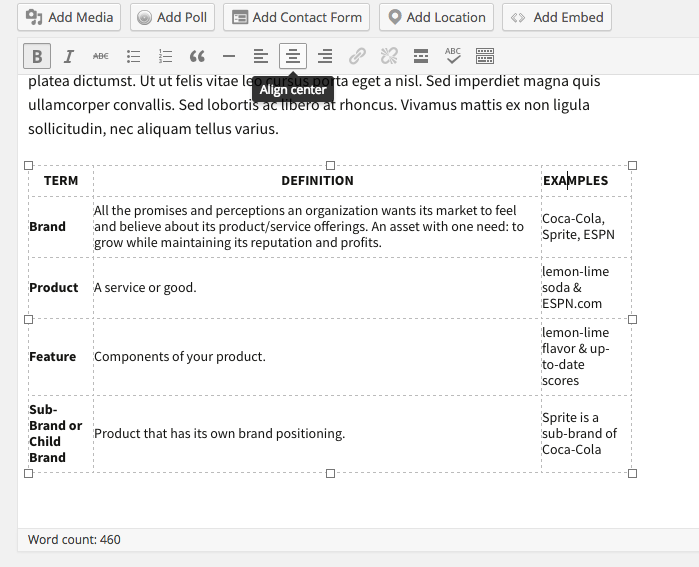The image size is (699, 567).
Task: Insert a numbered list
Action: (x=165, y=56)
